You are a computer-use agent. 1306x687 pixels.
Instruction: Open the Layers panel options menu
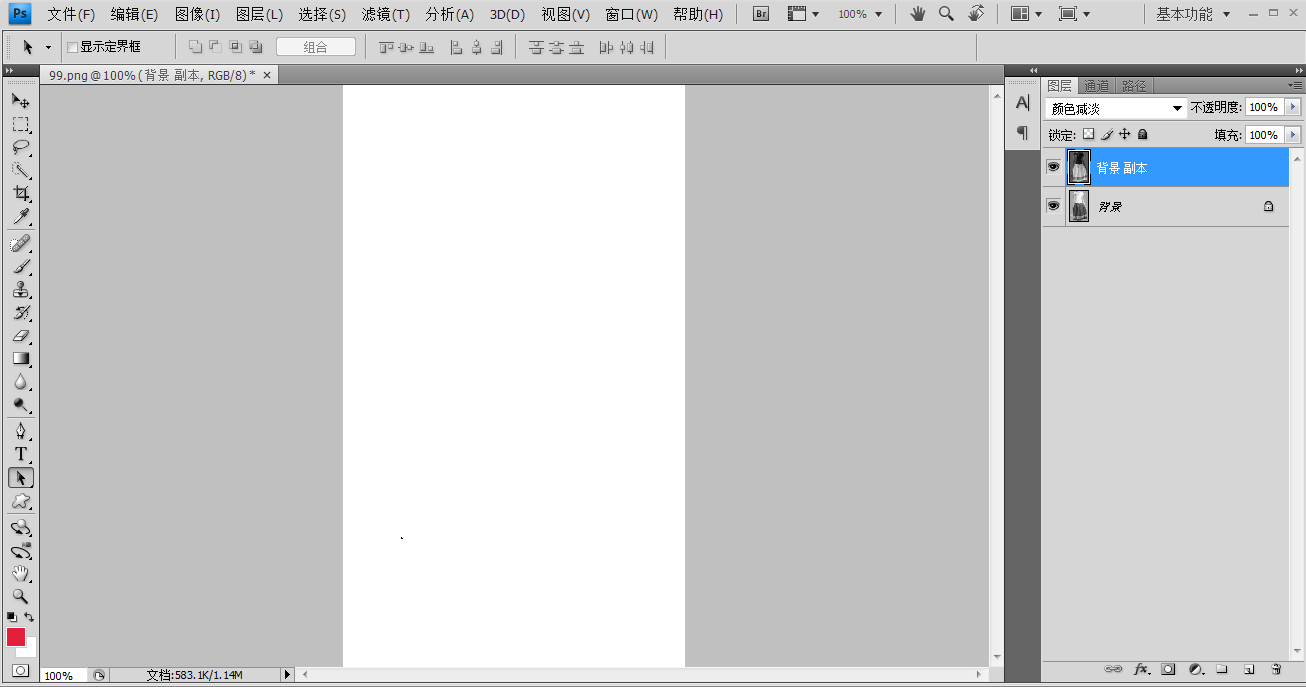1295,86
